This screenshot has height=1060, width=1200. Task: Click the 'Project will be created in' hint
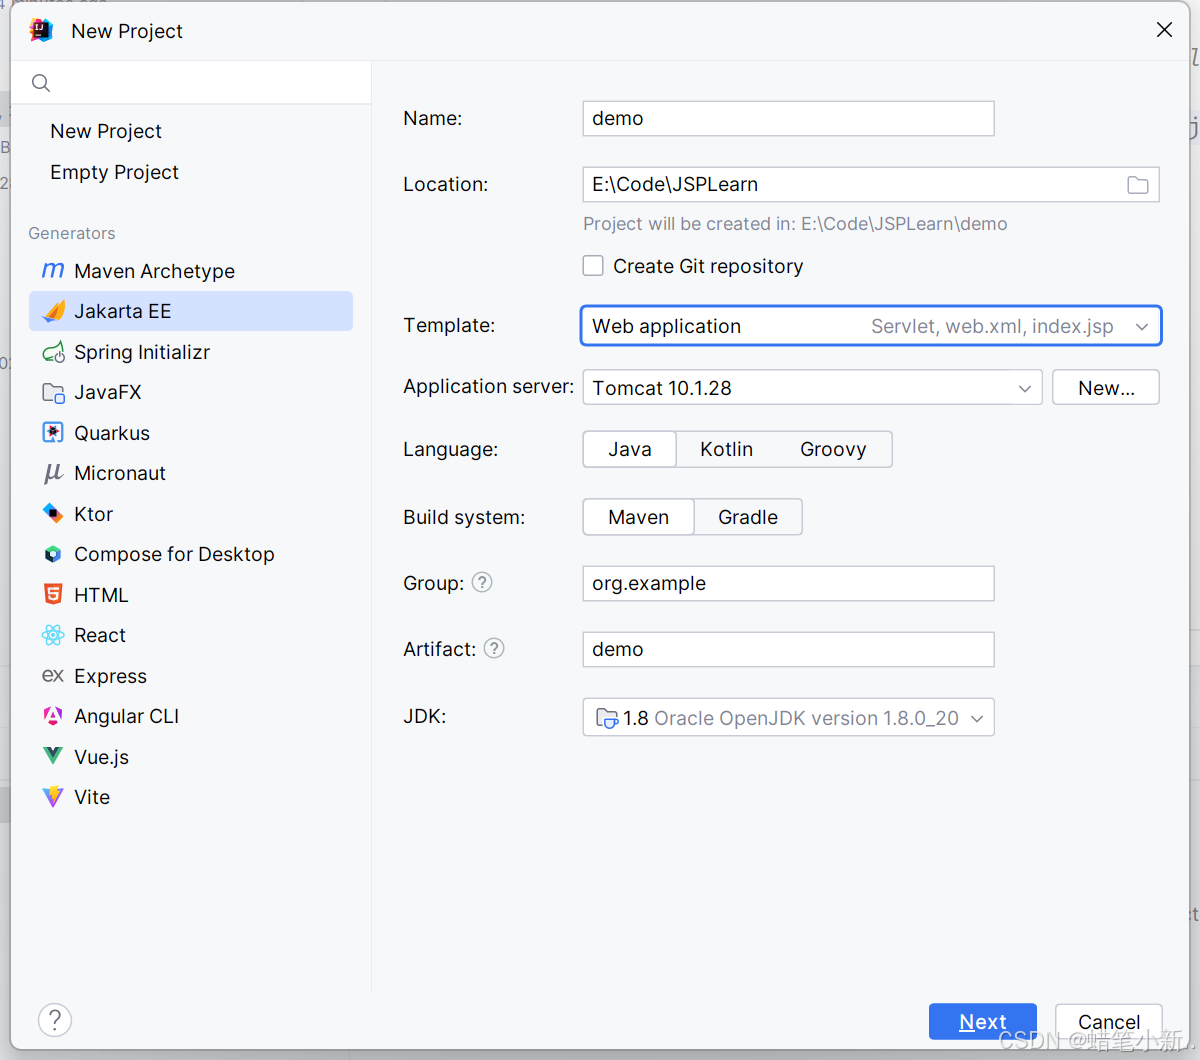pyautogui.click(x=795, y=224)
